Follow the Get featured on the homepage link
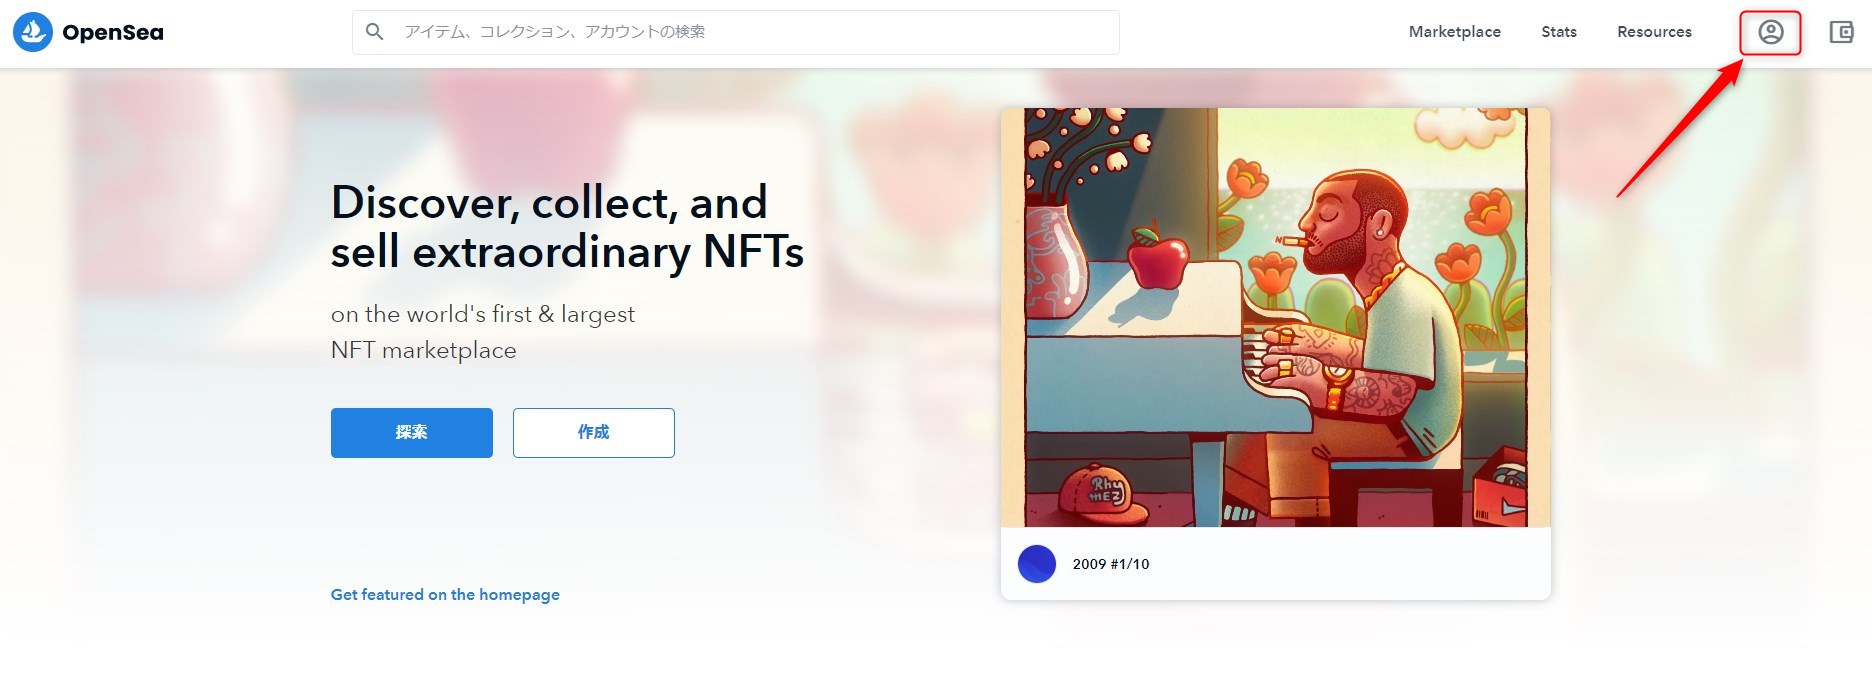Screen dimensions: 1872x700 445,595
